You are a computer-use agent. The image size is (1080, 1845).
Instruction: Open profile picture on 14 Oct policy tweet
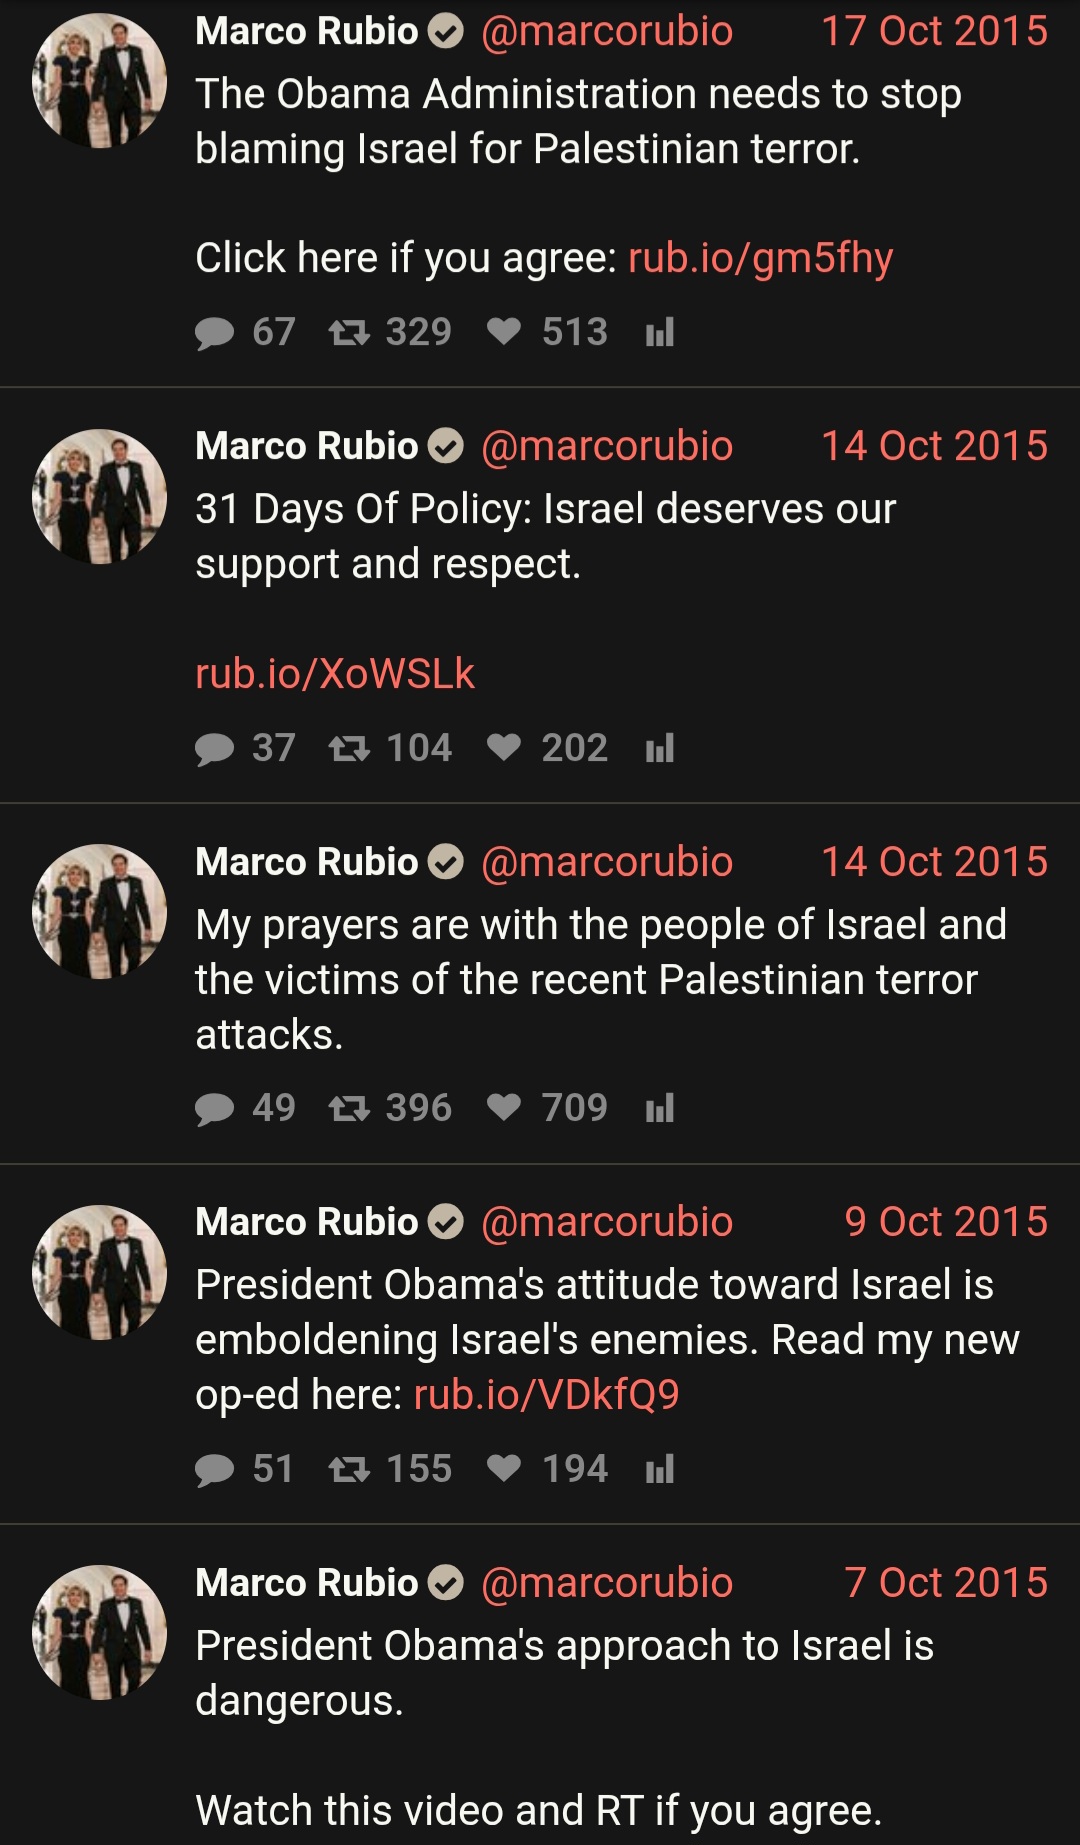tap(99, 496)
